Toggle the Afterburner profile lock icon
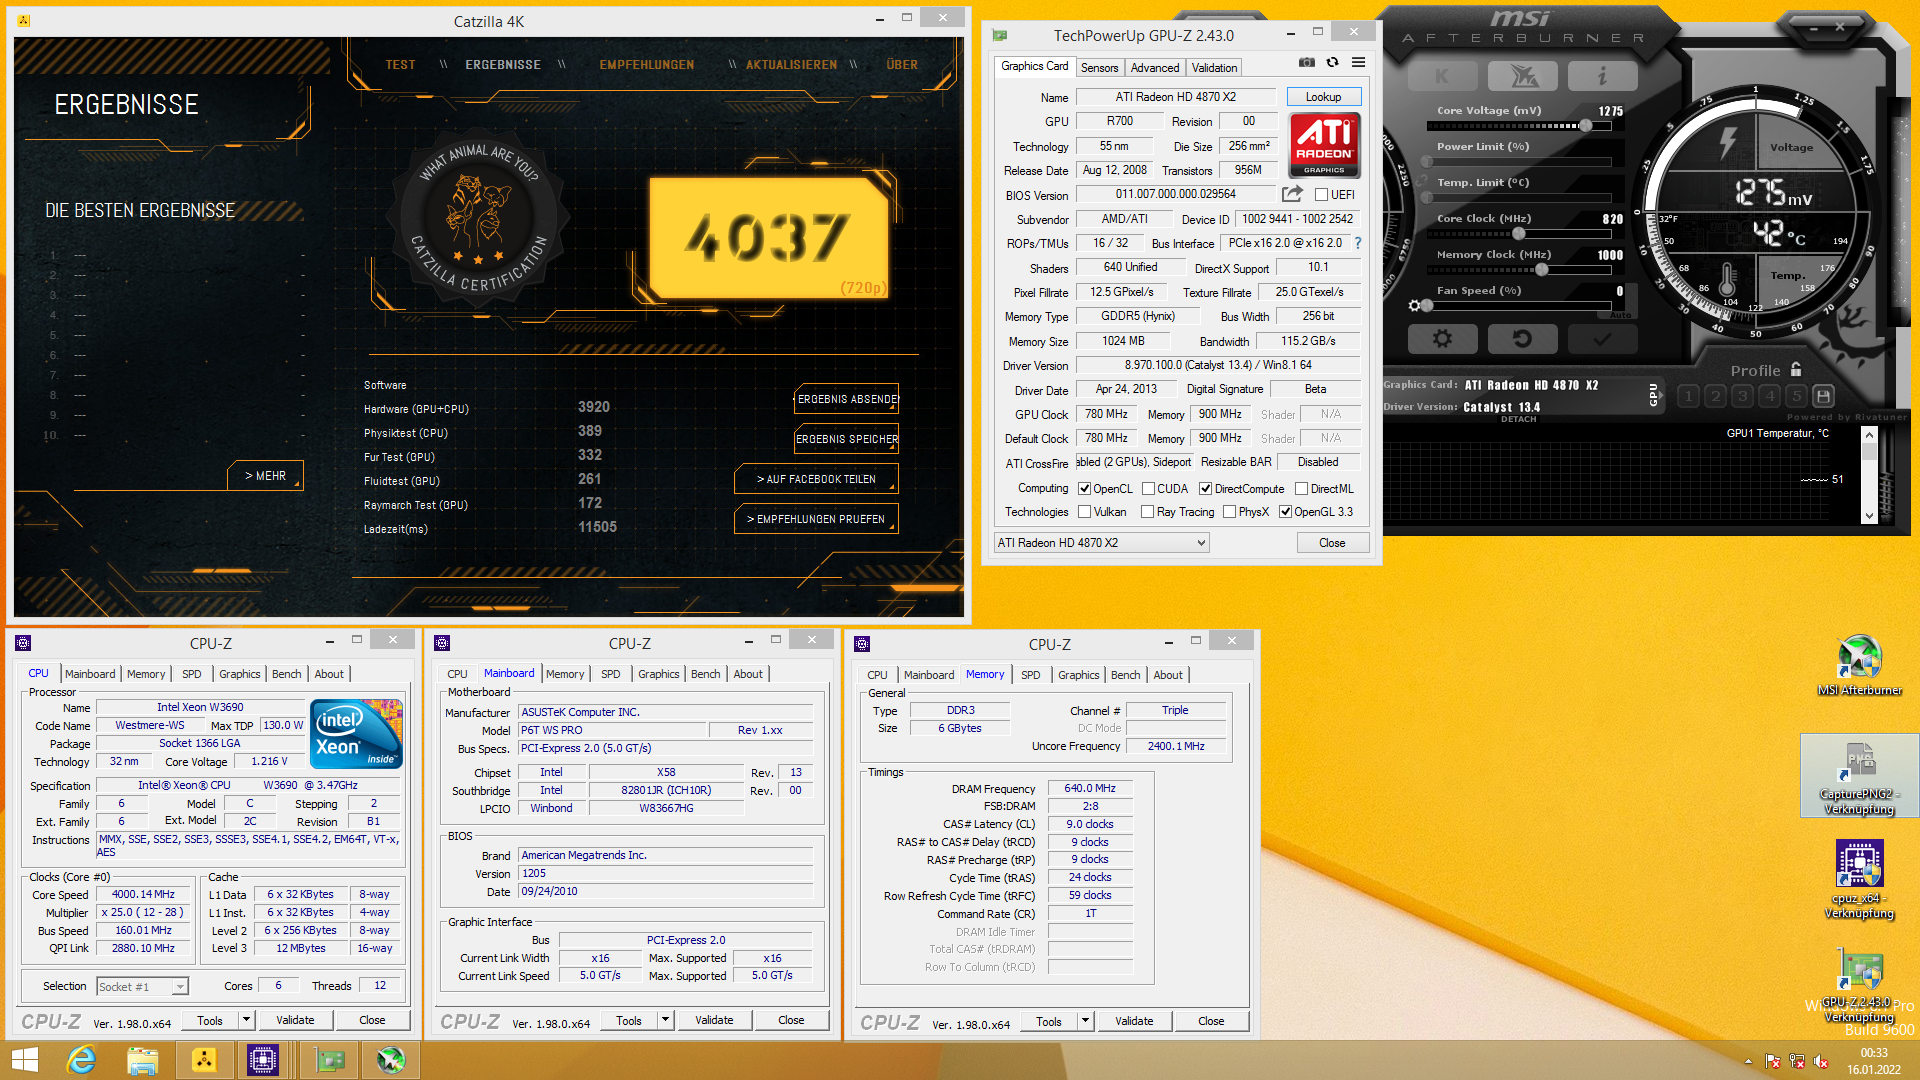Image resolution: width=1920 pixels, height=1080 pixels. (x=1796, y=369)
